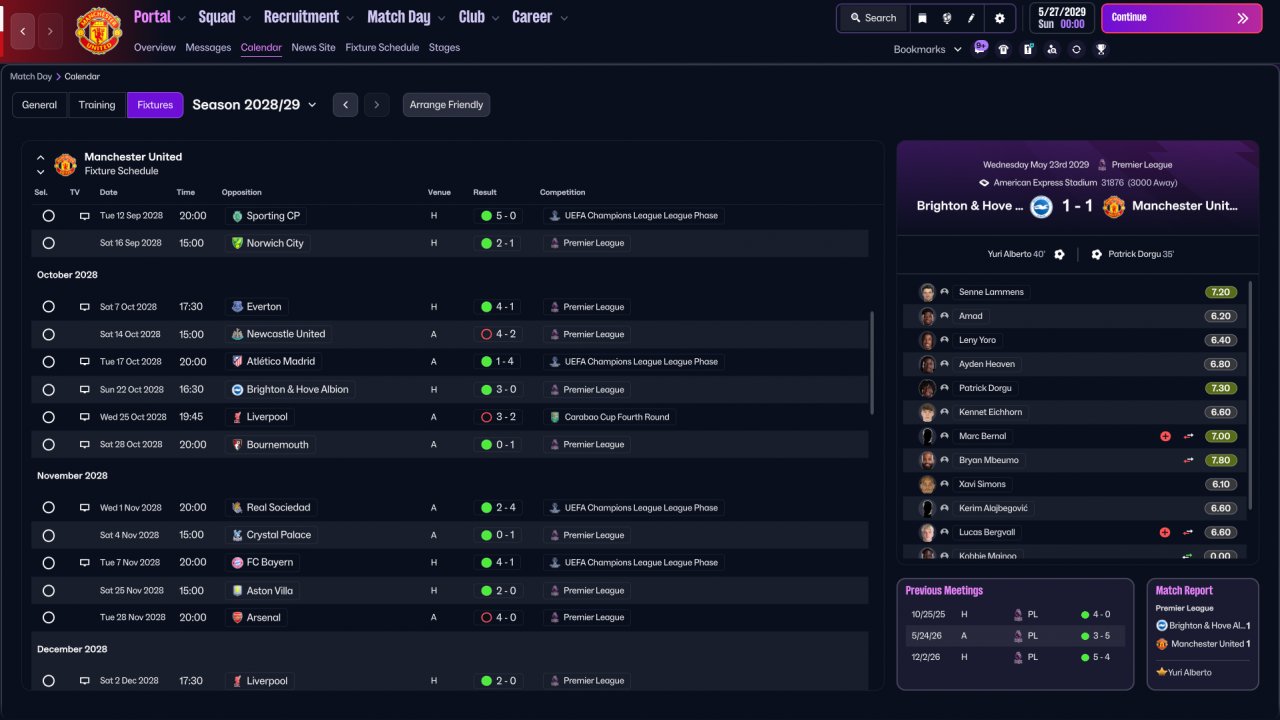
Task: Open the 9+ notifications message icon
Action: pyautogui.click(x=981, y=47)
